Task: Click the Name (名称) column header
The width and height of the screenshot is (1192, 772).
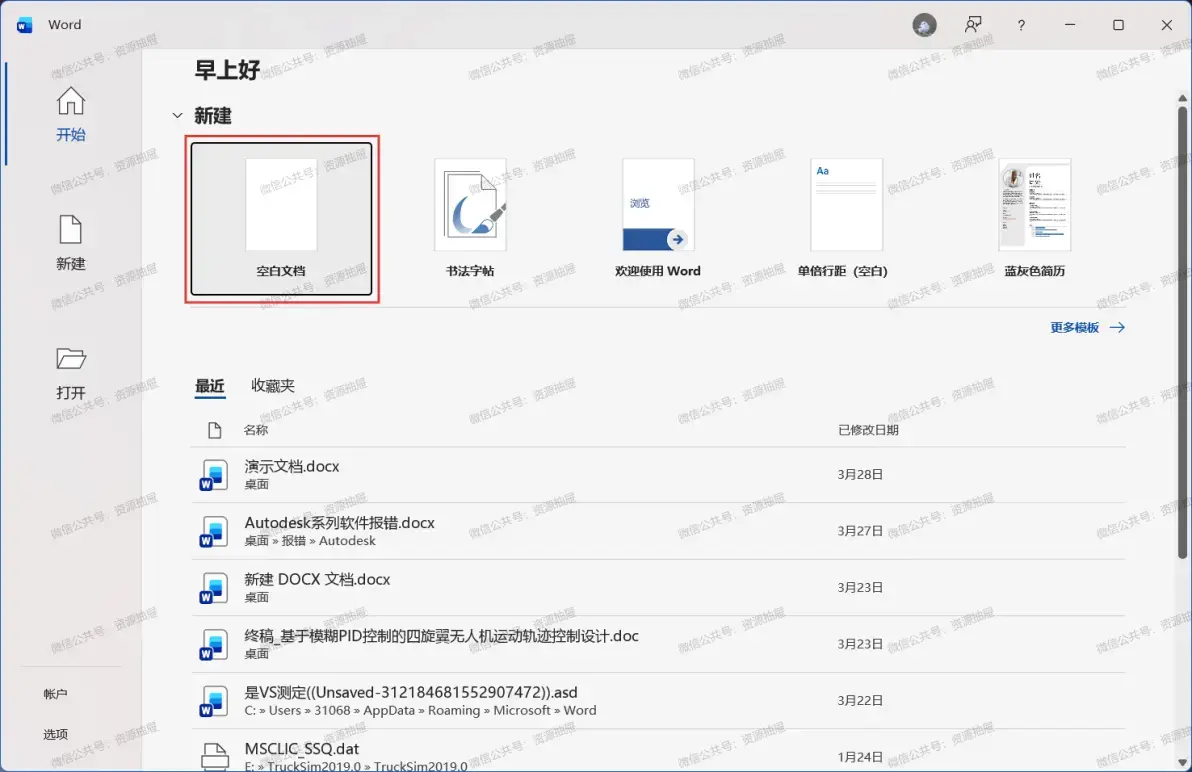Action: [255, 430]
